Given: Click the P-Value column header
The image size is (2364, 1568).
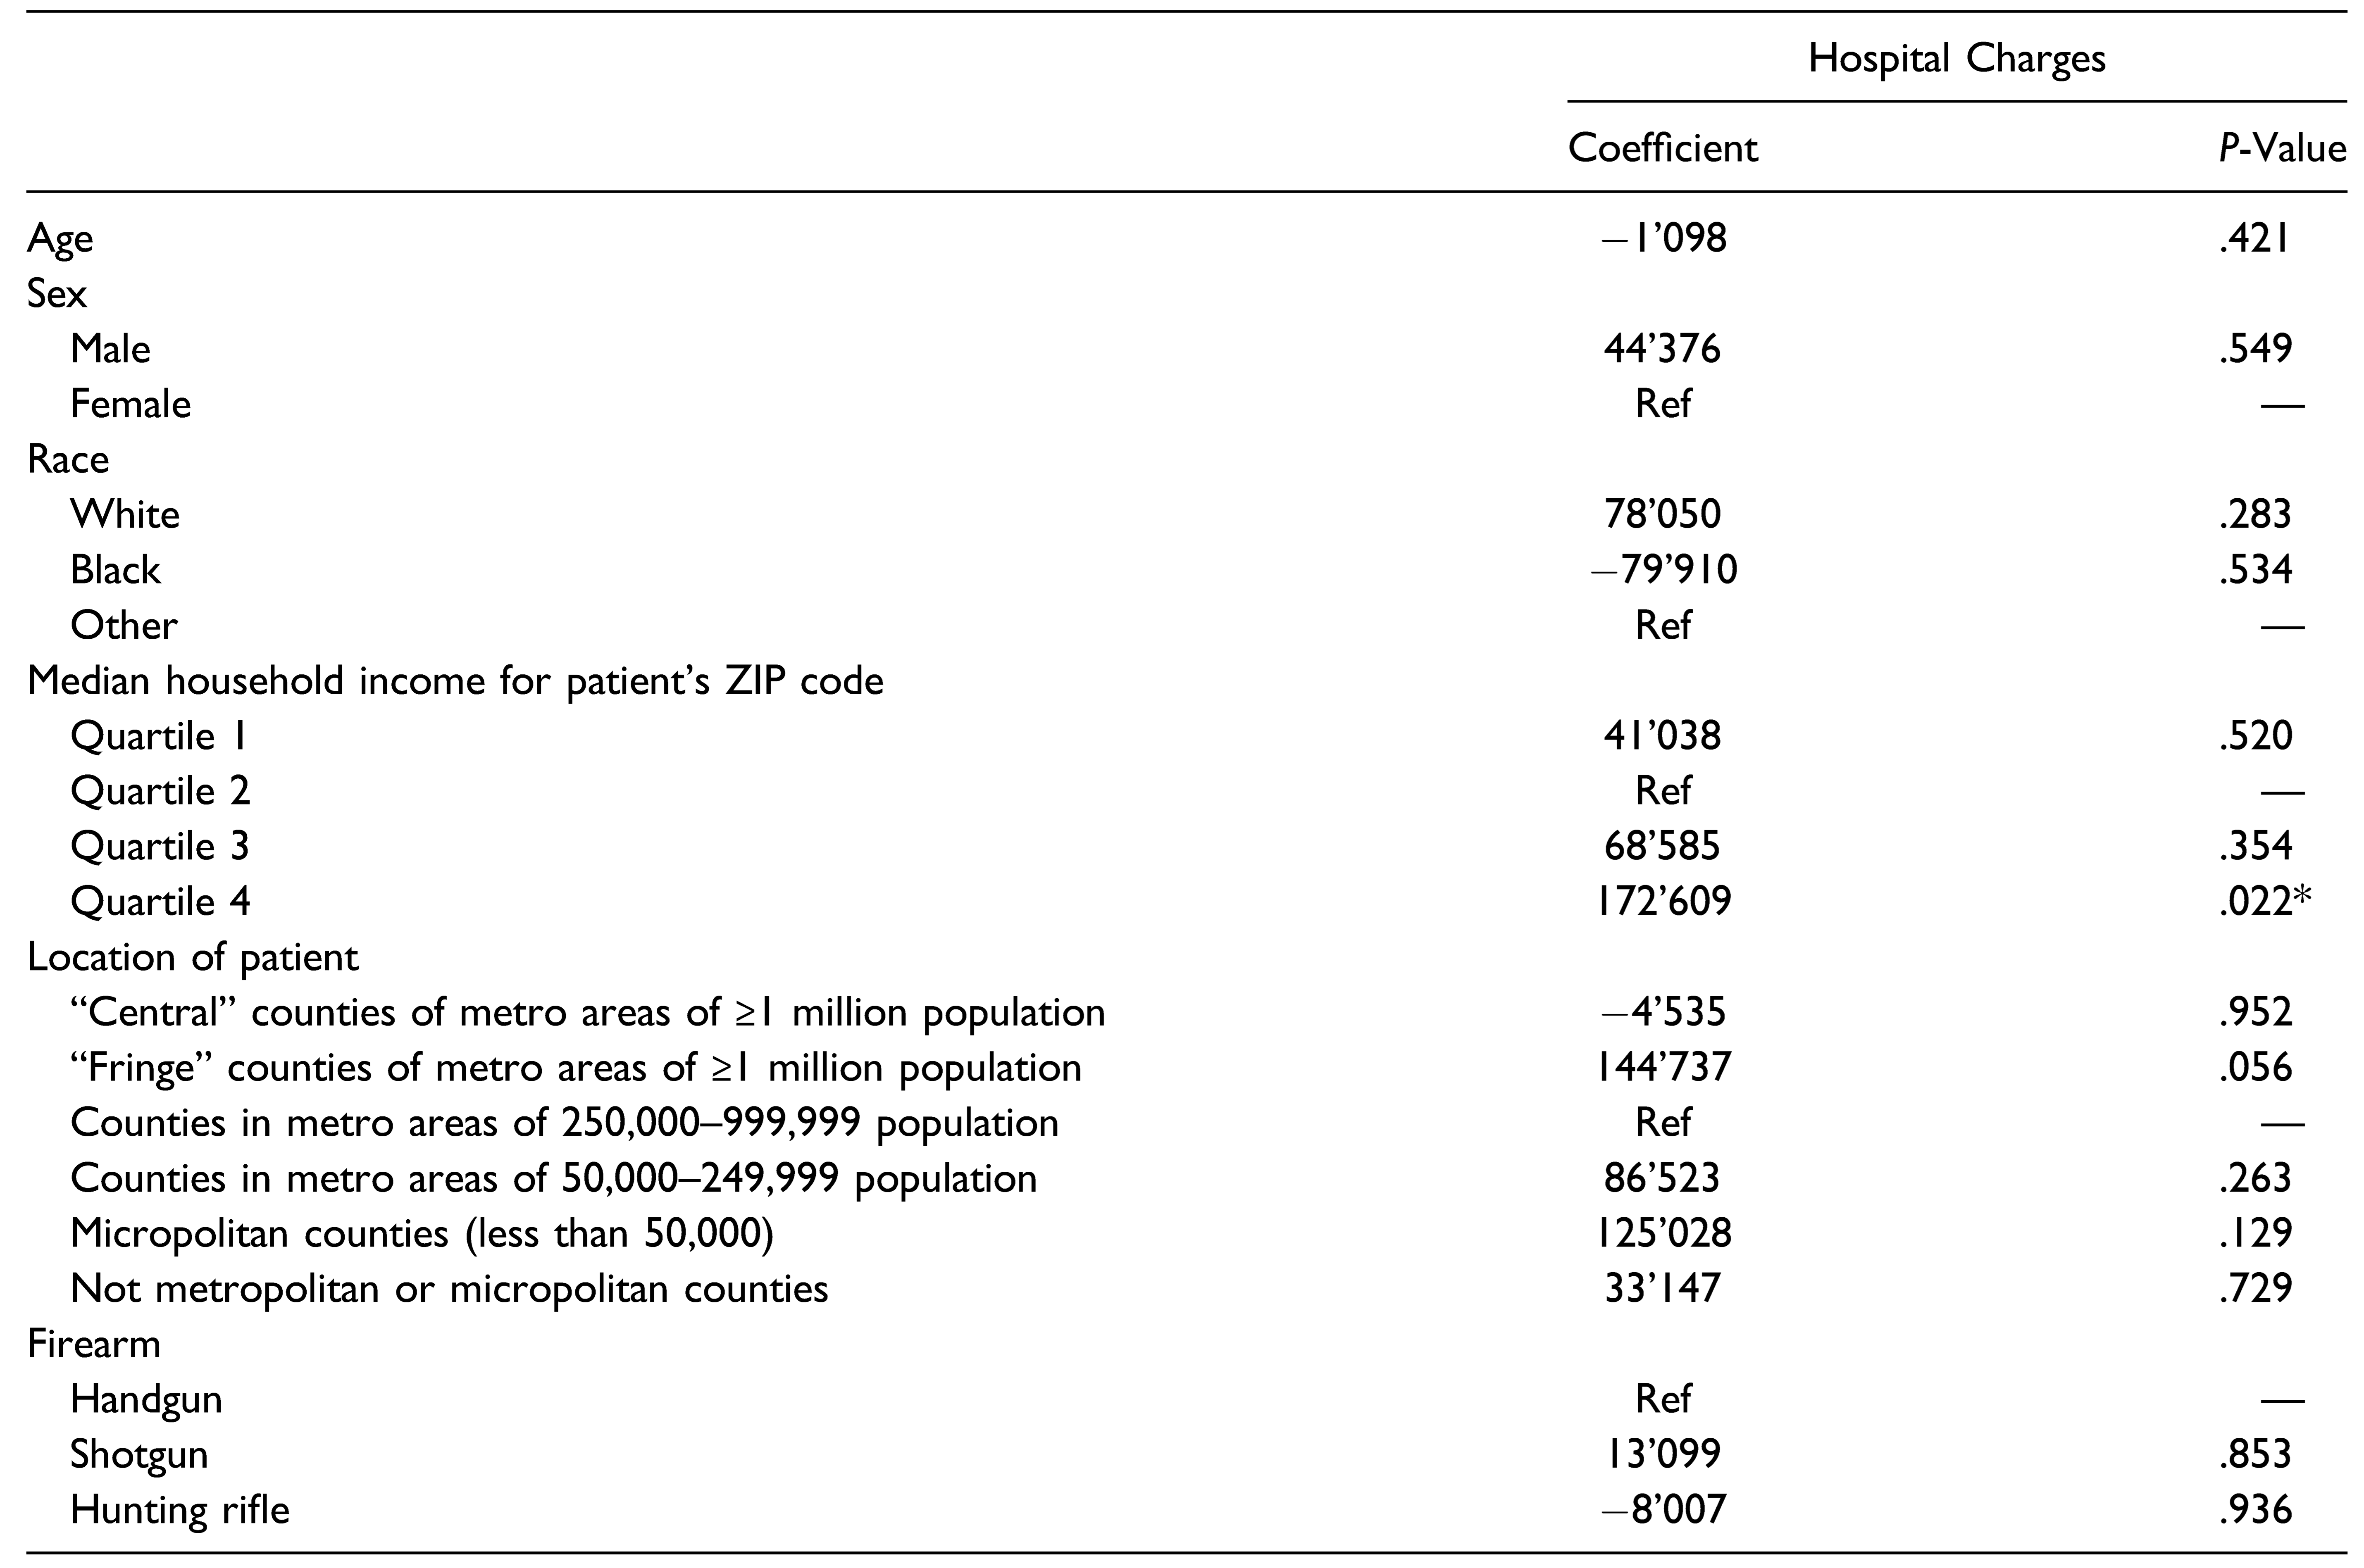Looking at the screenshot, I should pos(2281,148).
